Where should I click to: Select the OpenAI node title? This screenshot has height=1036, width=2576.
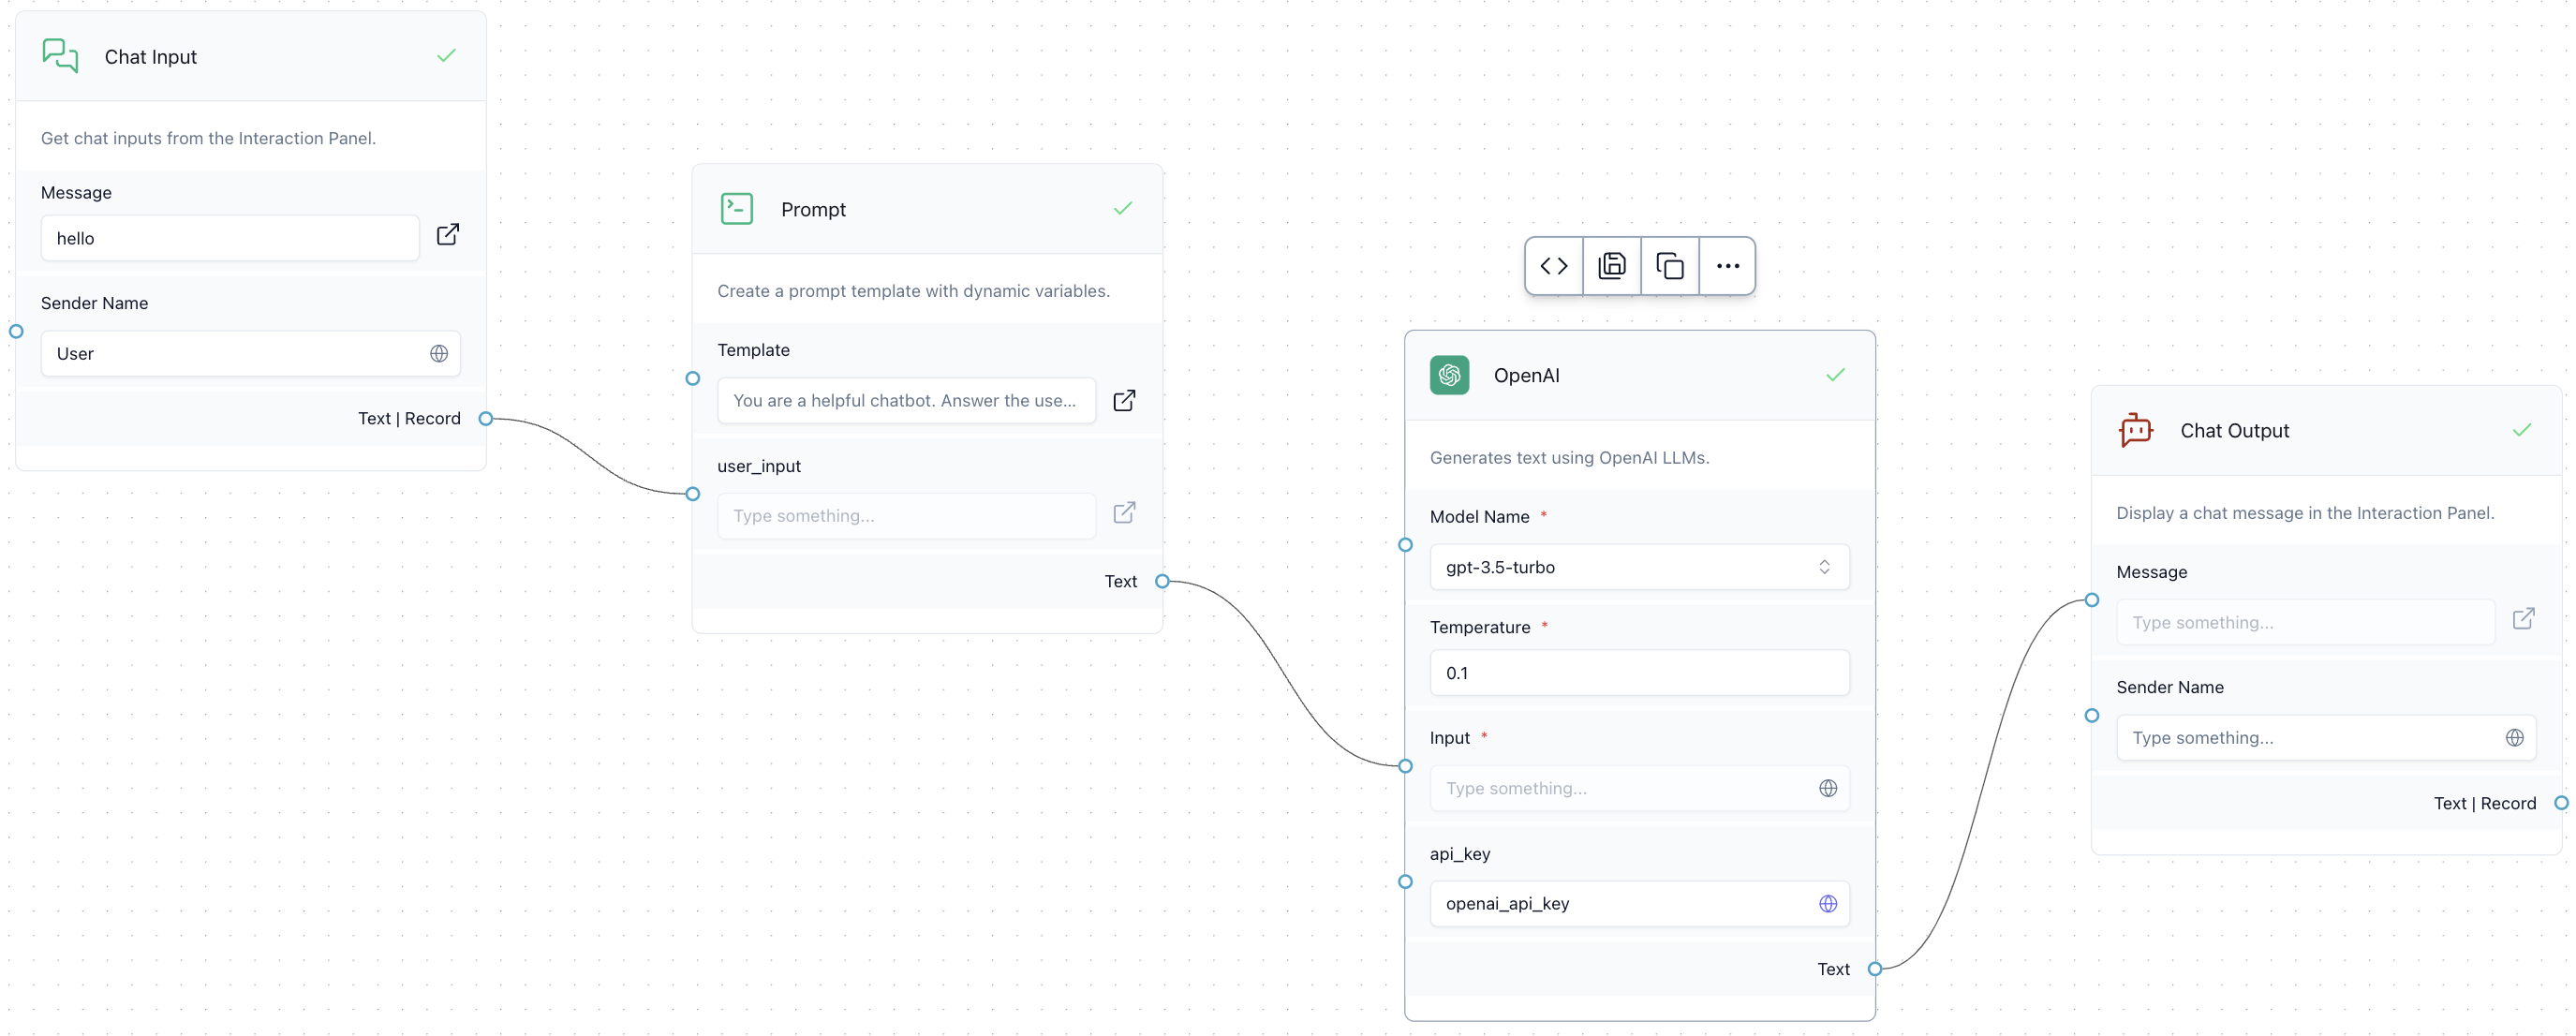pos(1526,375)
